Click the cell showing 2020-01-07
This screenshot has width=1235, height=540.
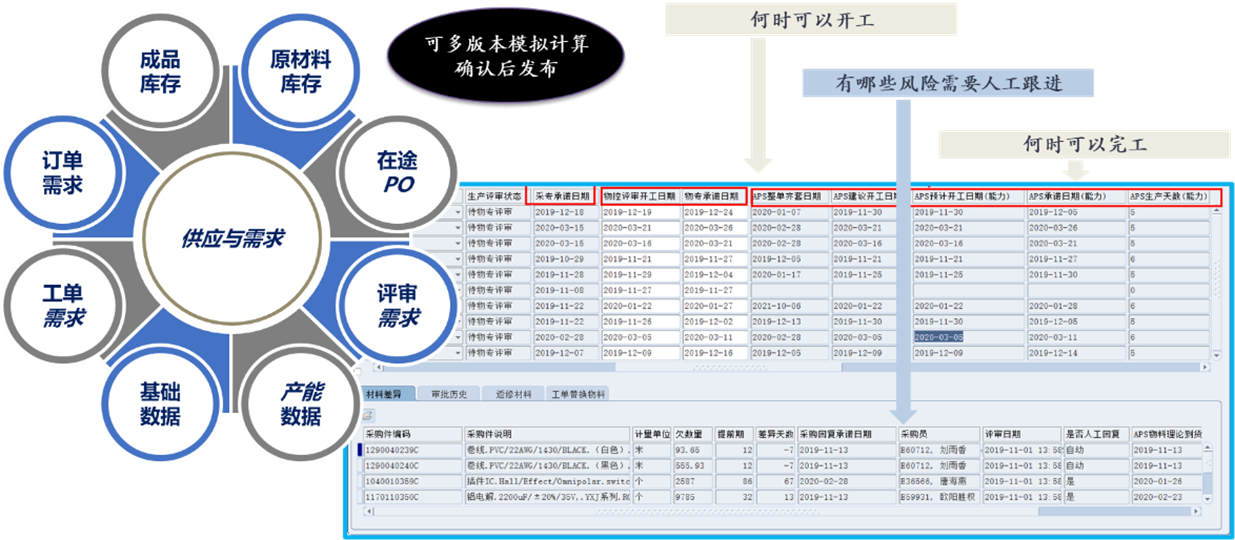789,212
